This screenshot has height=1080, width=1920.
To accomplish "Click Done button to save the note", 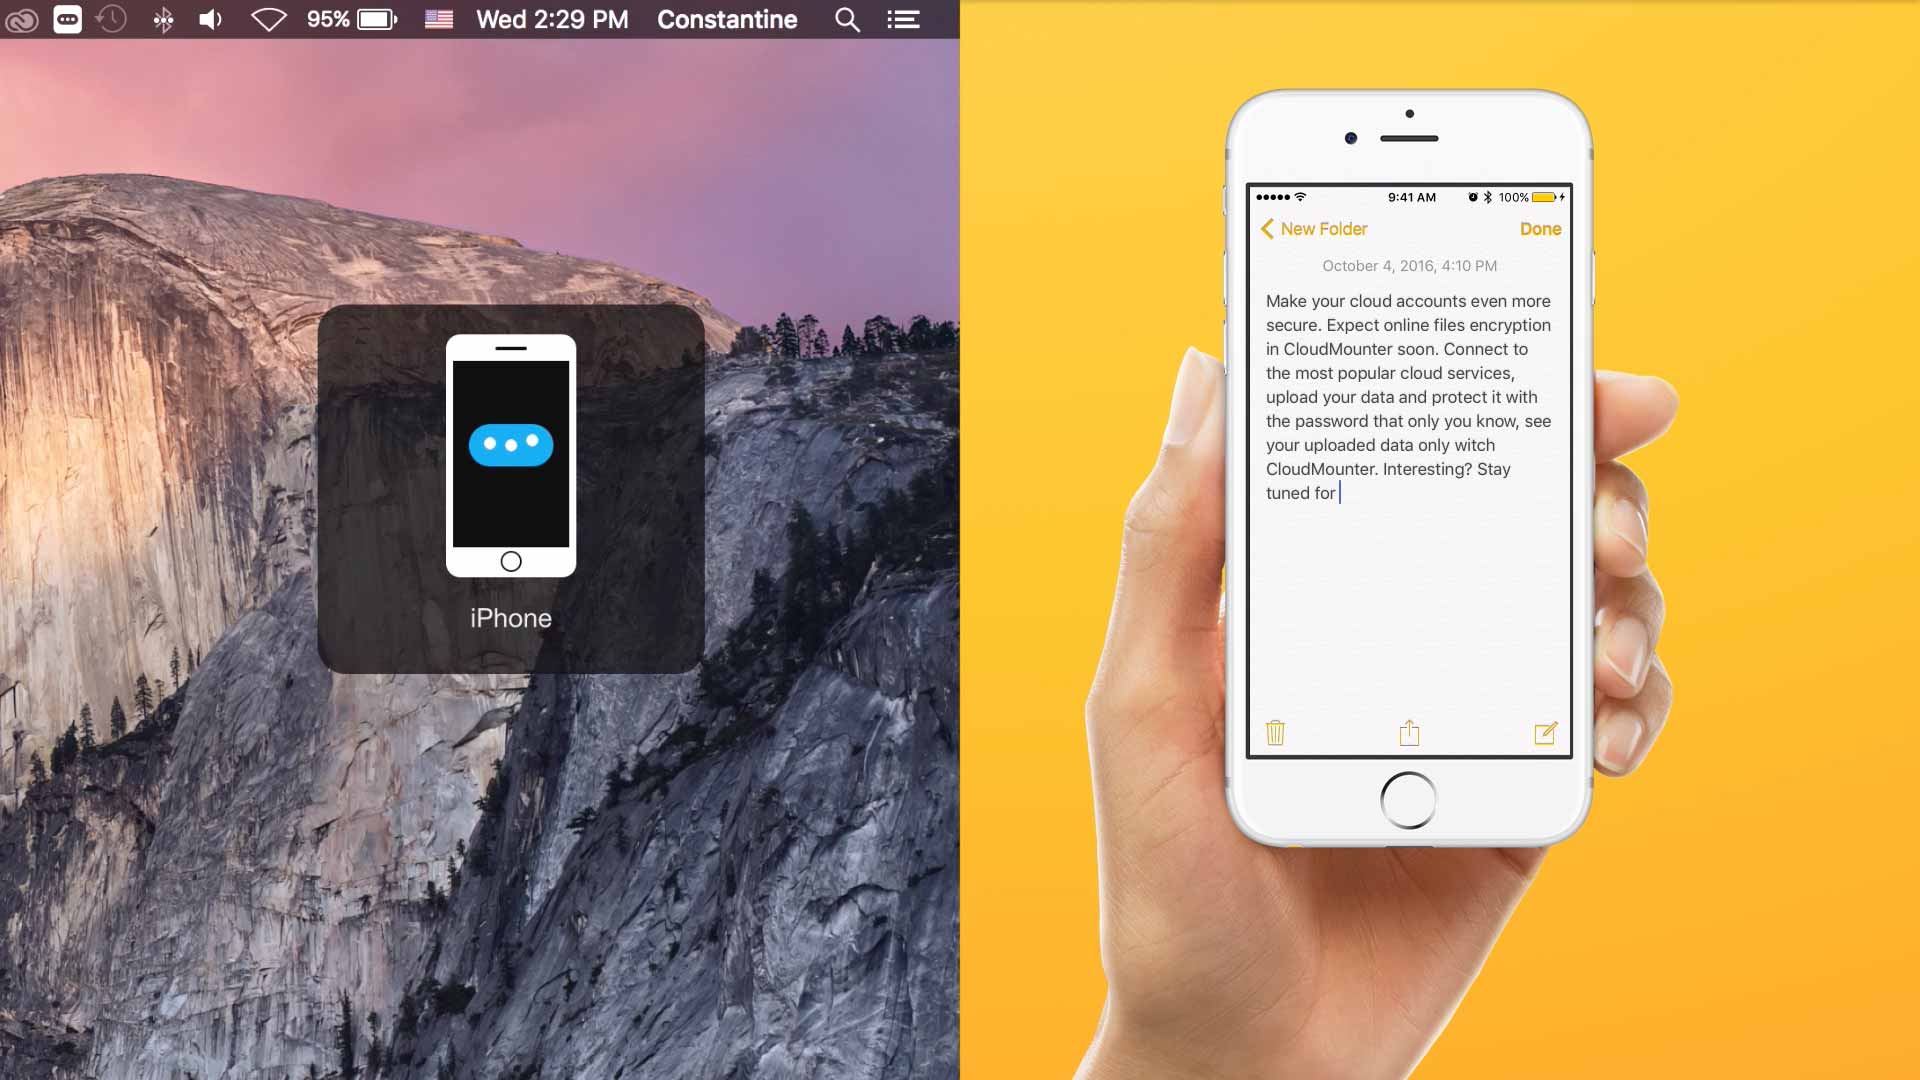I will point(1539,228).
